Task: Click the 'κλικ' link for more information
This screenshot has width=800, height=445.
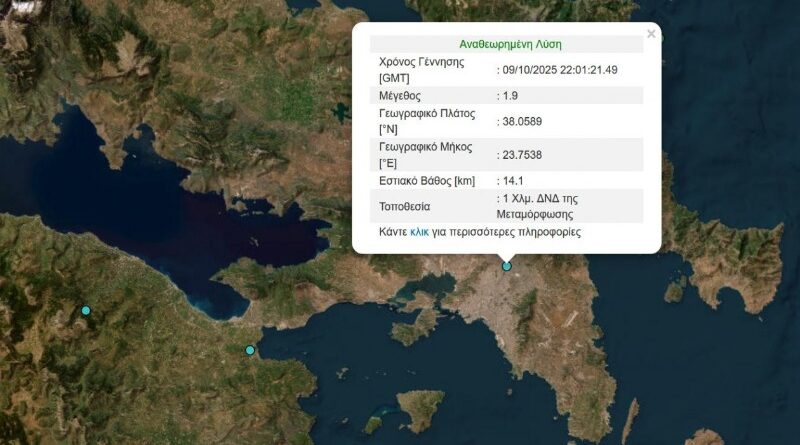Action: tap(420, 232)
